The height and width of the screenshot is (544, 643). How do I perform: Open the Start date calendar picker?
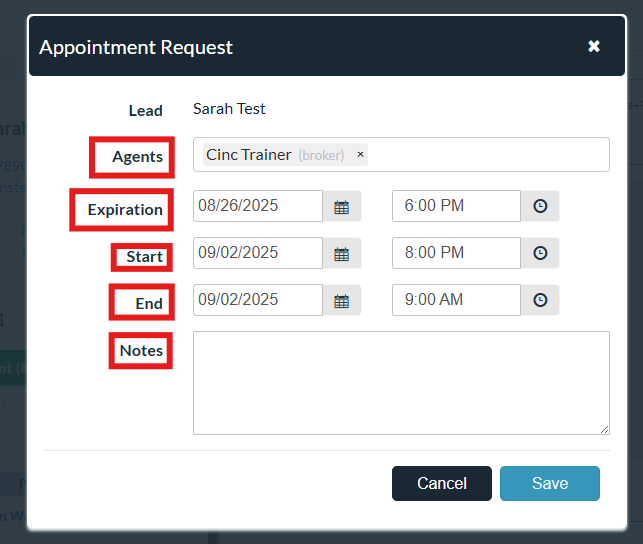click(x=342, y=253)
